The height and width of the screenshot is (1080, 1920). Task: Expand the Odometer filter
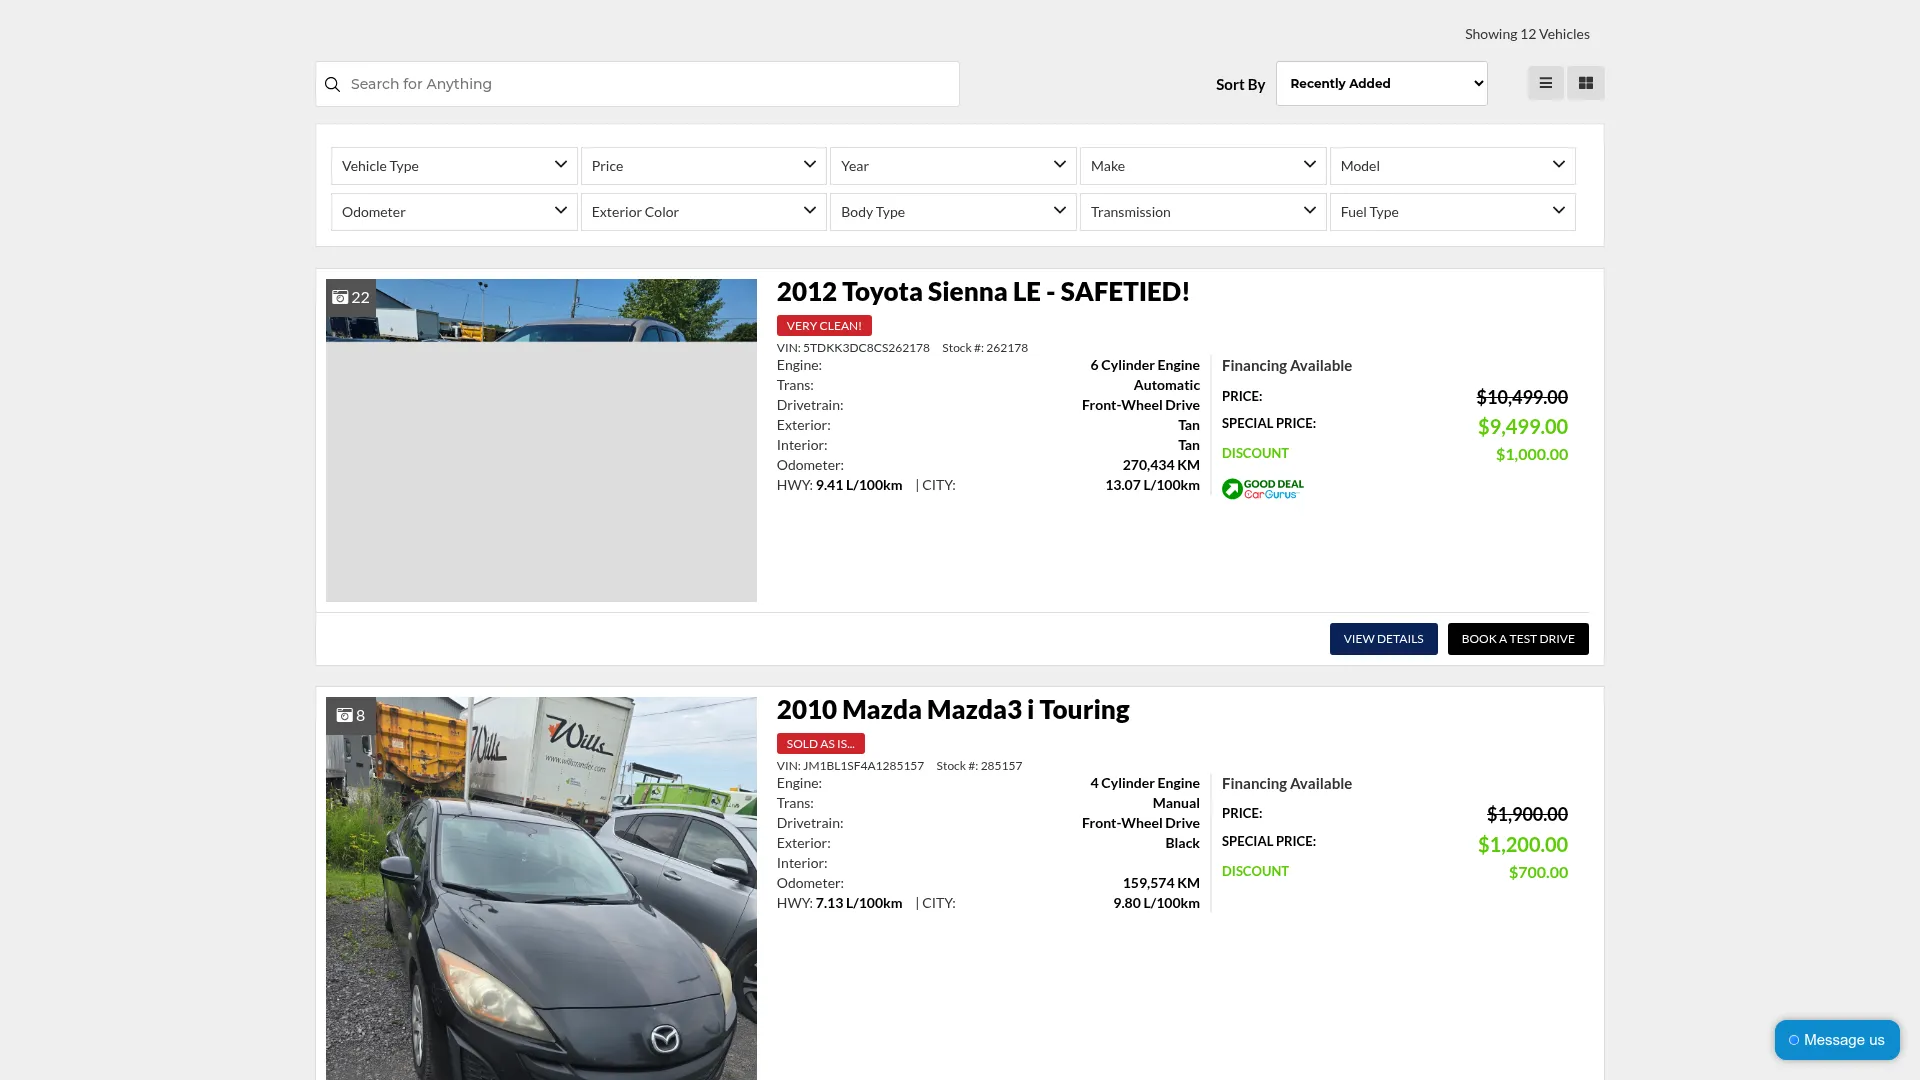point(454,212)
